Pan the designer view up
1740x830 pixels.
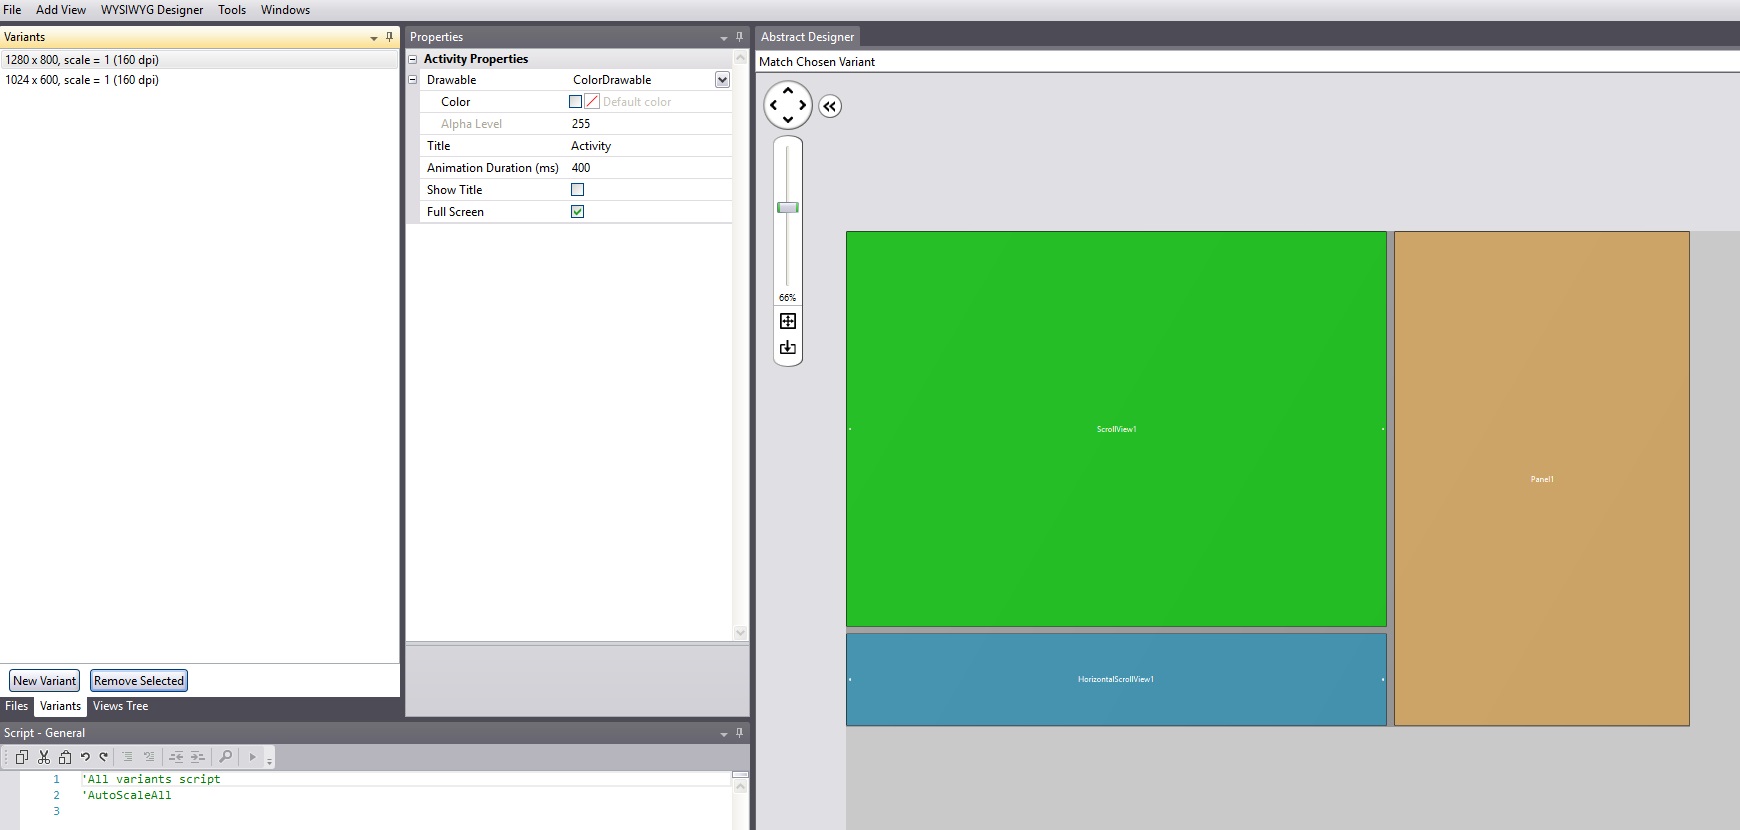click(788, 91)
